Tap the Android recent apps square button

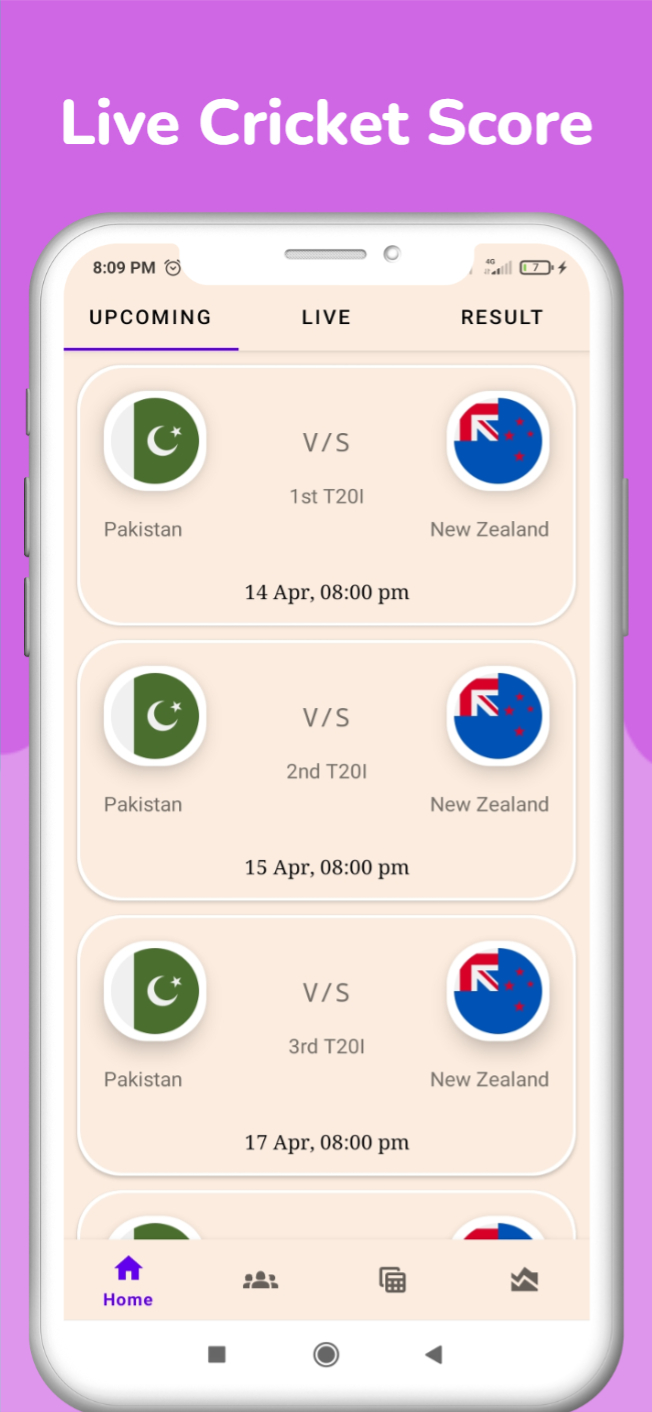tap(217, 1355)
